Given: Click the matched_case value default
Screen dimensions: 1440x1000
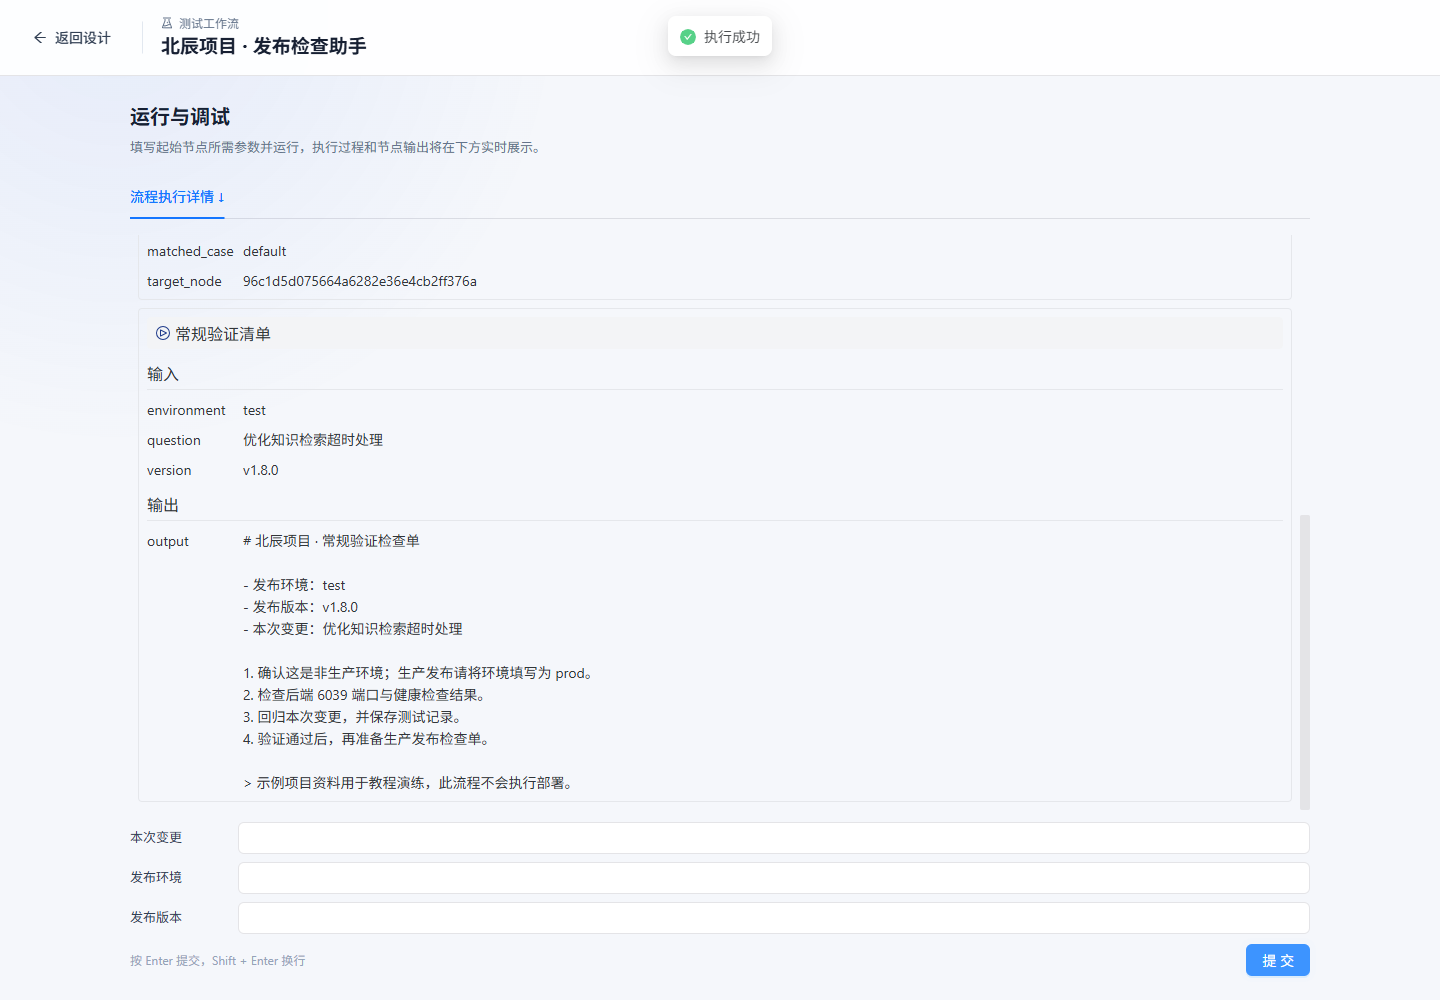Looking at the screenshot, I should click(x=265, y=251).
